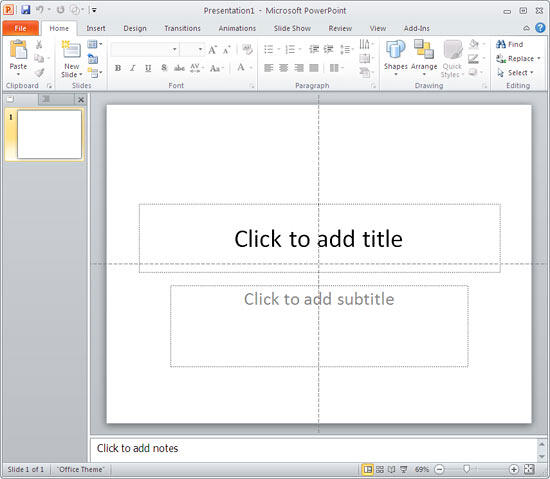The image size is (550, 479).
Task: Open the Clipboard pane launcher
Action: pyautogui.click(x=49, y=86)
